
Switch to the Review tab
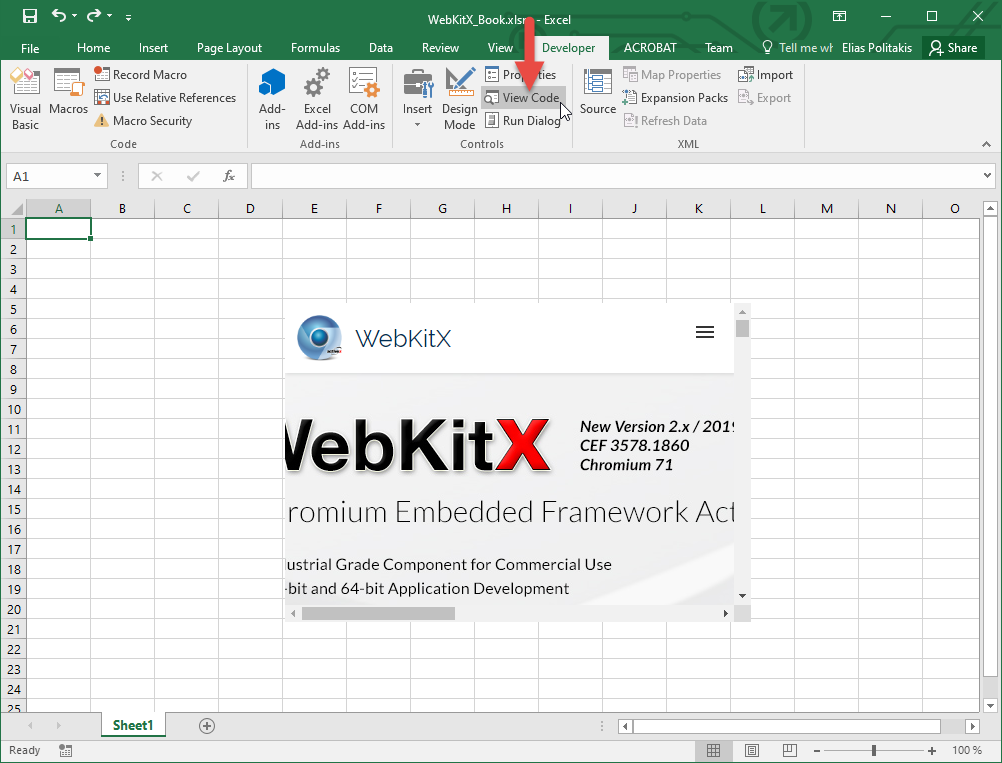click(x=440, y=48)
